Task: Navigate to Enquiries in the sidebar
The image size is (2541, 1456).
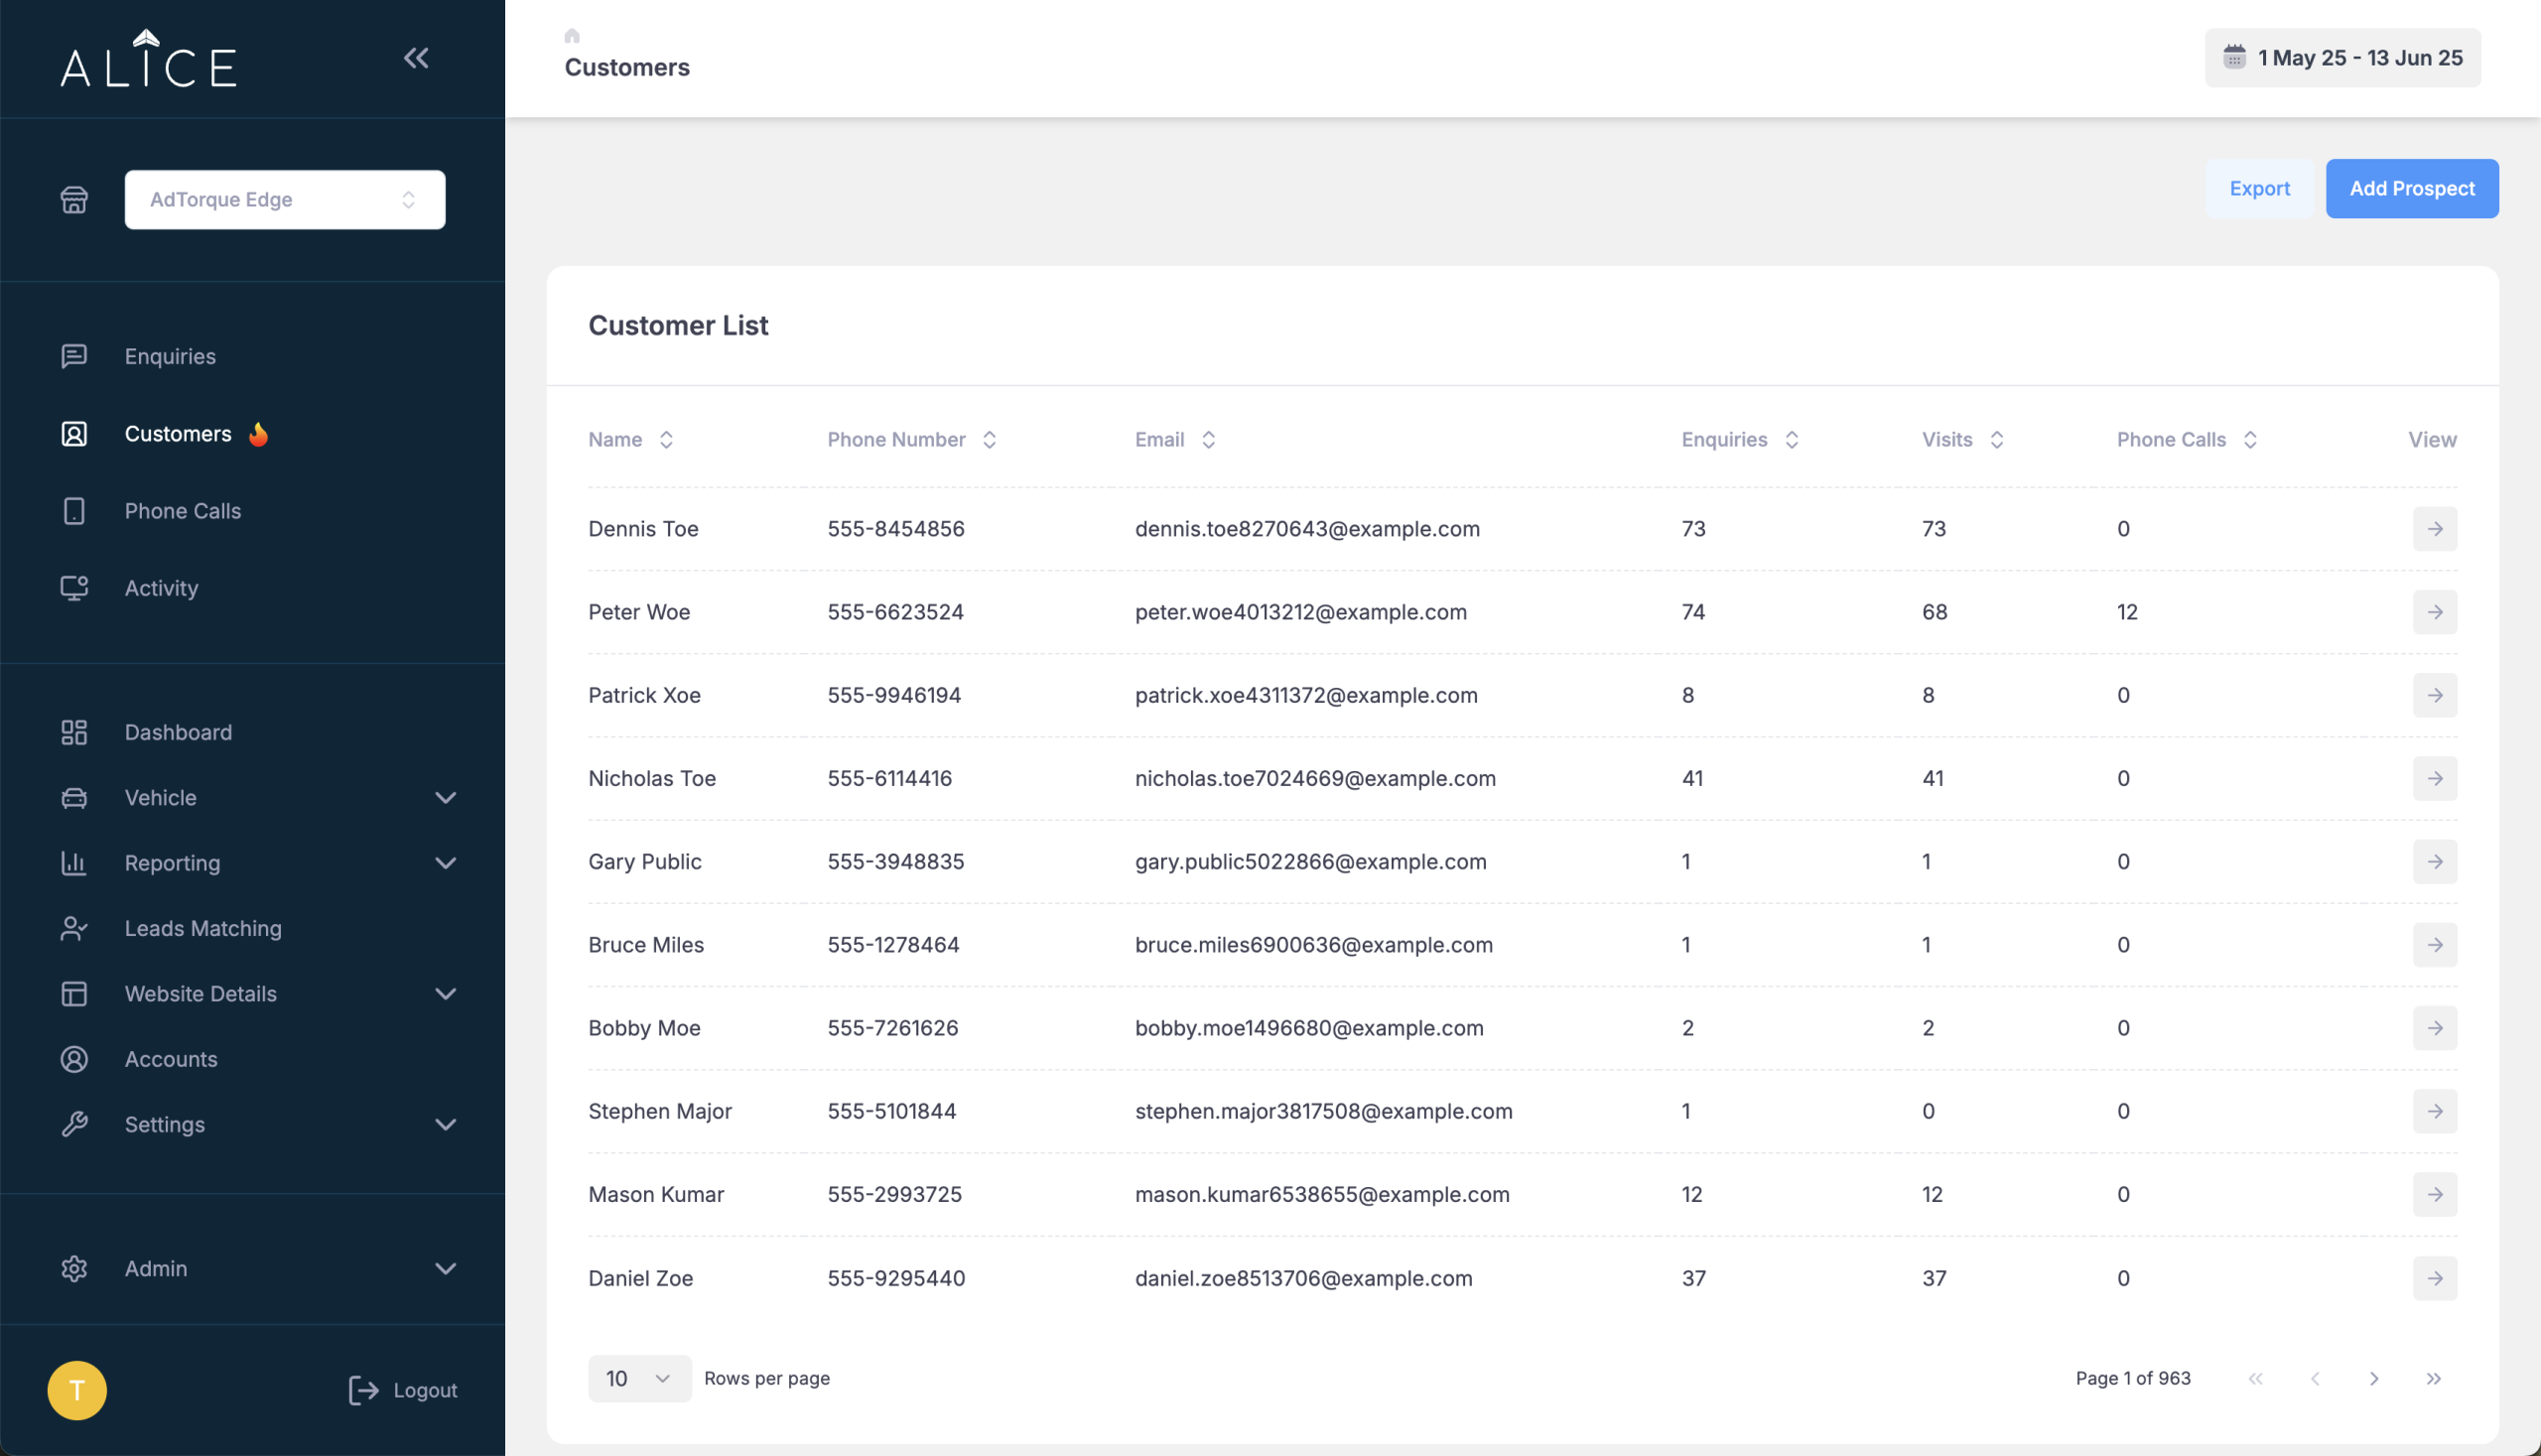Action: (x=170, y=356)
